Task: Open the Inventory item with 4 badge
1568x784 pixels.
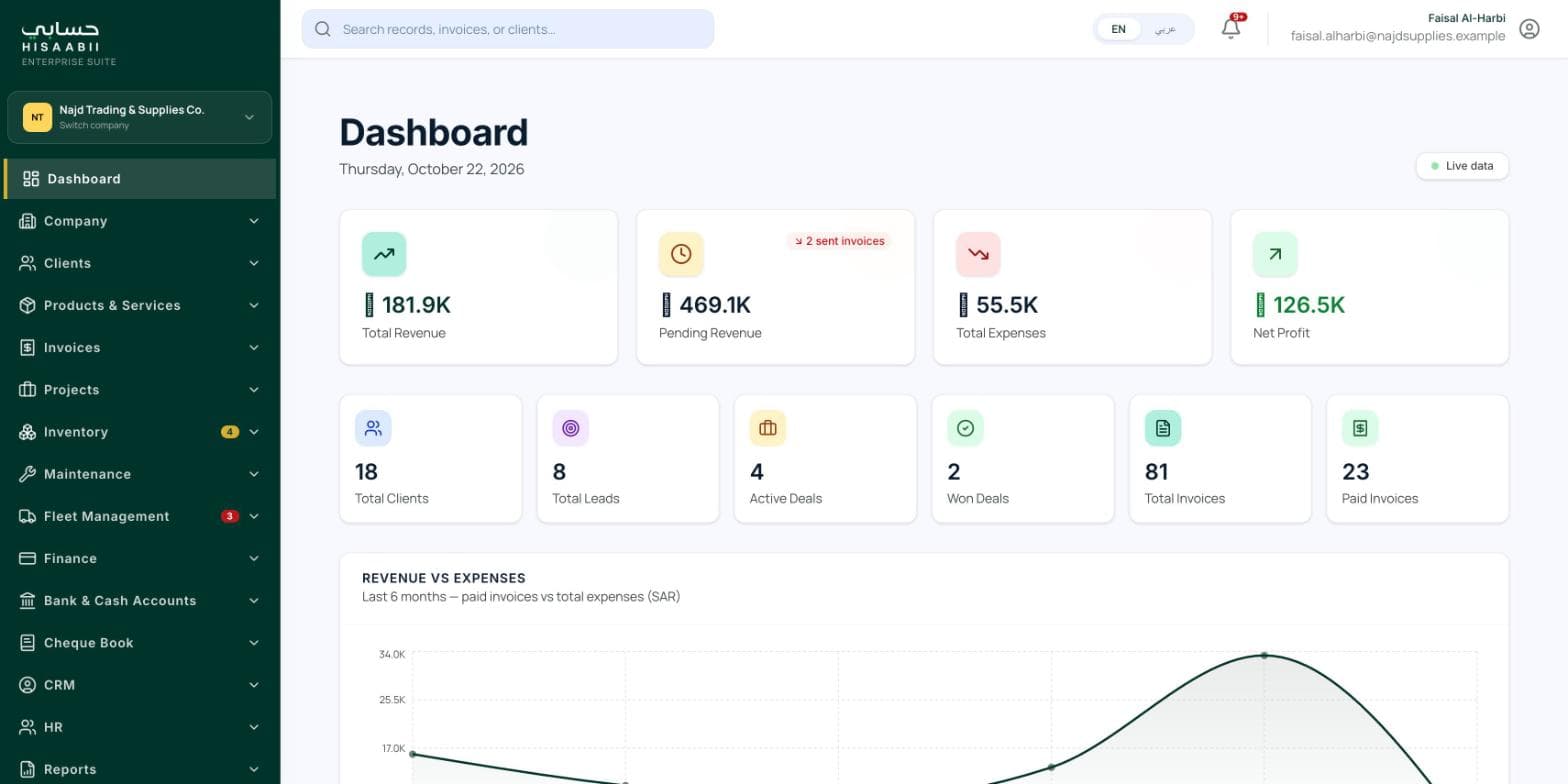Action: (140, 432)
